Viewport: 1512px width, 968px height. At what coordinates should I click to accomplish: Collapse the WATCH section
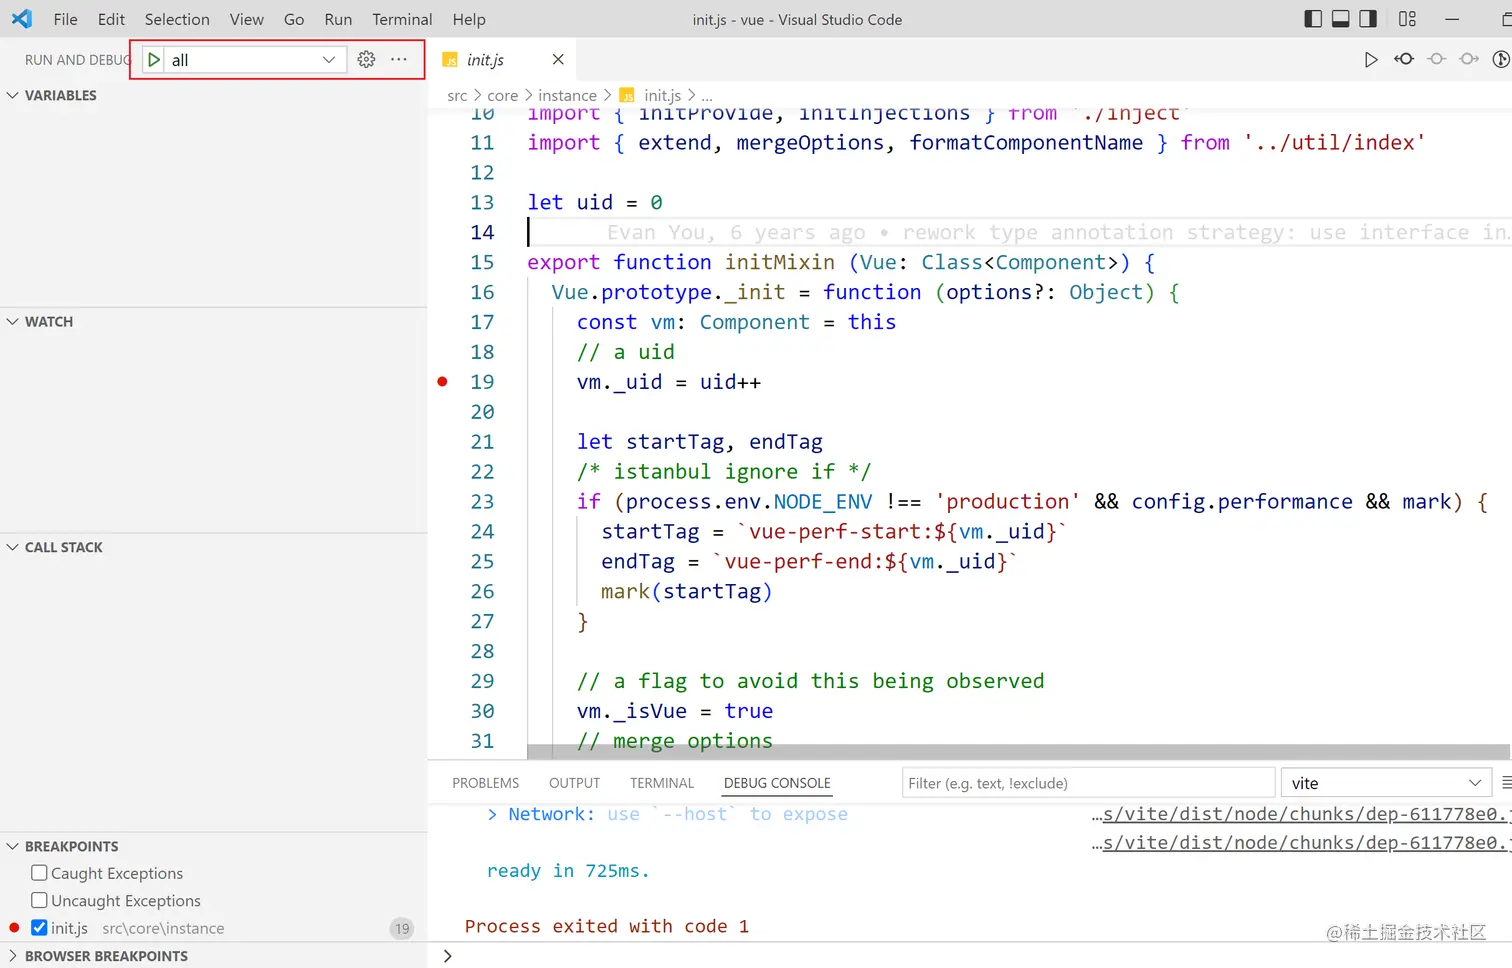tap(13, 321)
